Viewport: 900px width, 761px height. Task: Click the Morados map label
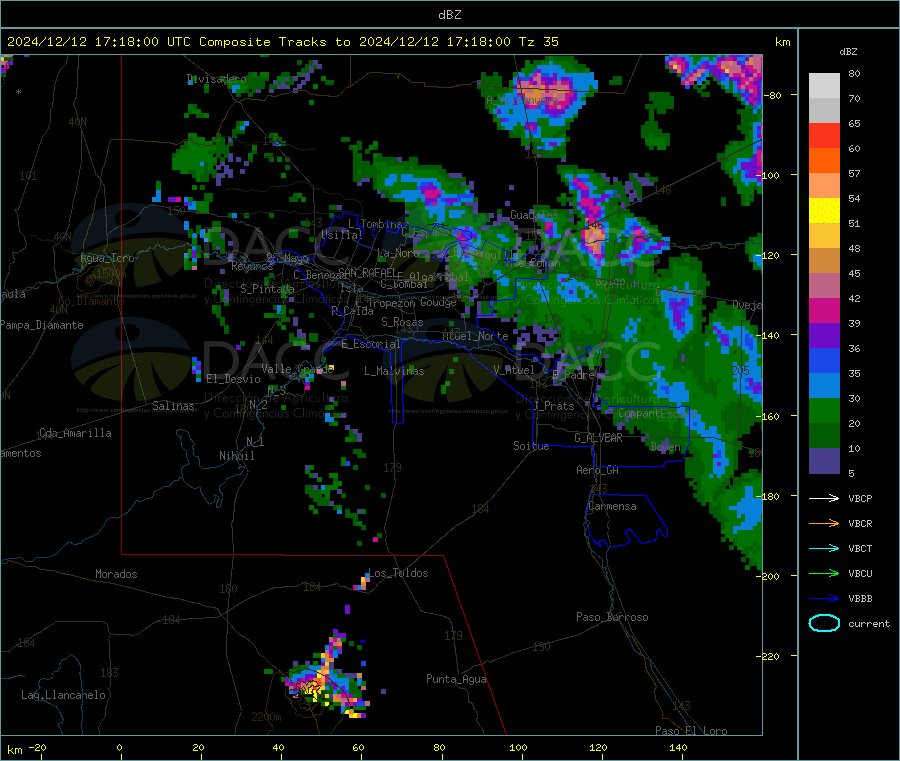point(116,574)
